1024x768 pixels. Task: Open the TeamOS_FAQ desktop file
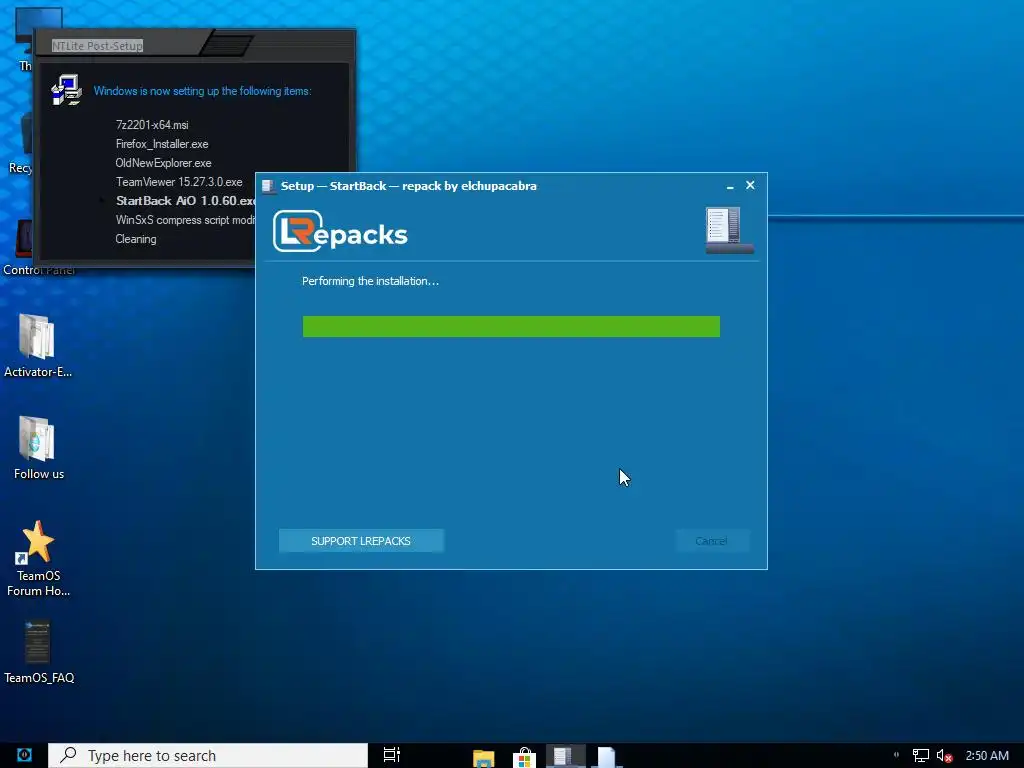[x=39, y=652]
